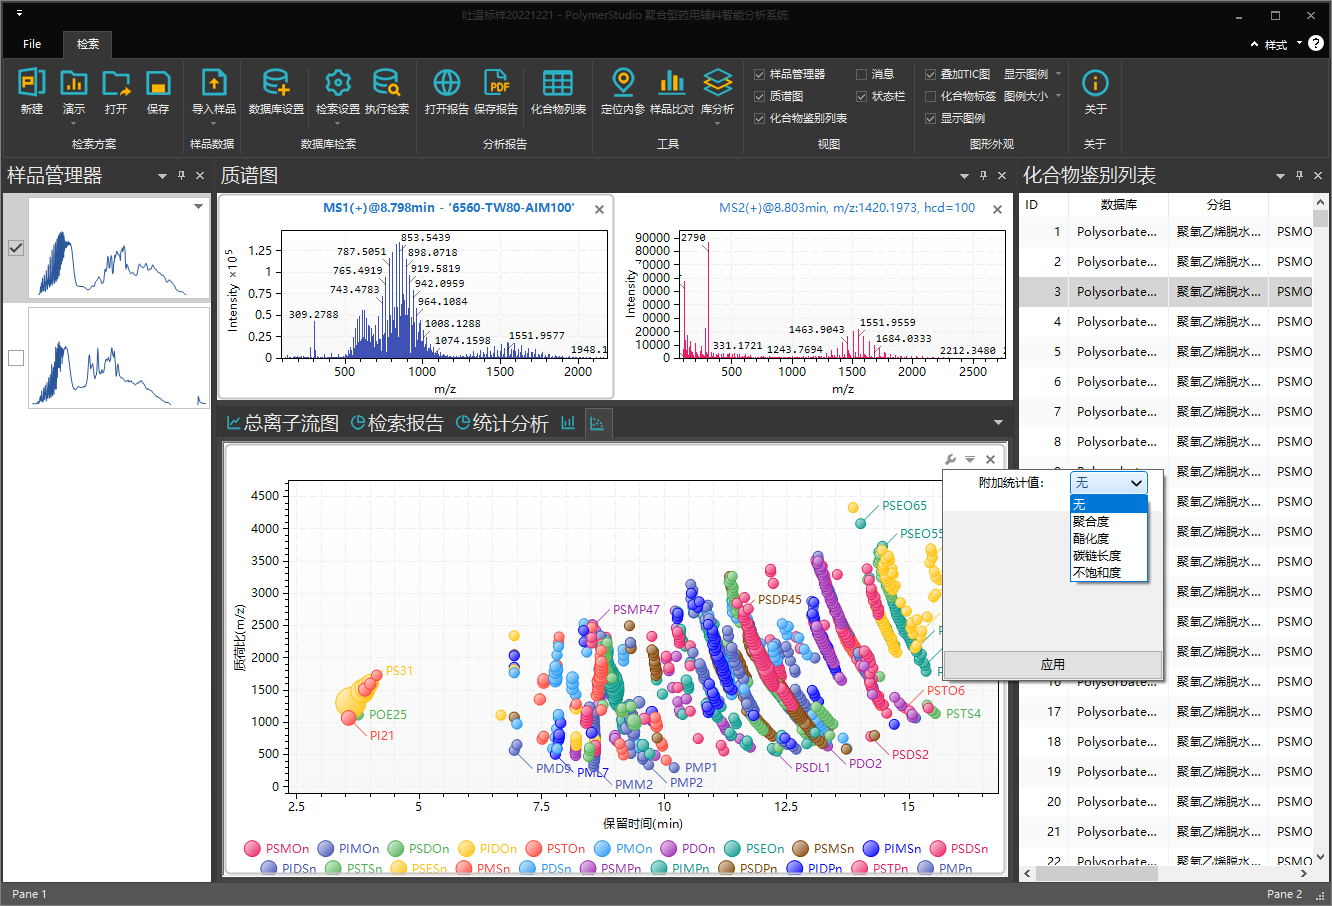Screen dimensions: 1332x906
Task: Enable the 消息 checkbox
Action: (x=861, y=74)
